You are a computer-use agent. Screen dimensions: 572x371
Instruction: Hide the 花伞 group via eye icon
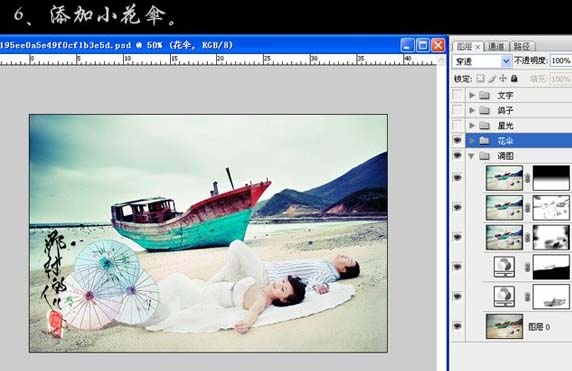pyautogui.click(x=457, y=140)
